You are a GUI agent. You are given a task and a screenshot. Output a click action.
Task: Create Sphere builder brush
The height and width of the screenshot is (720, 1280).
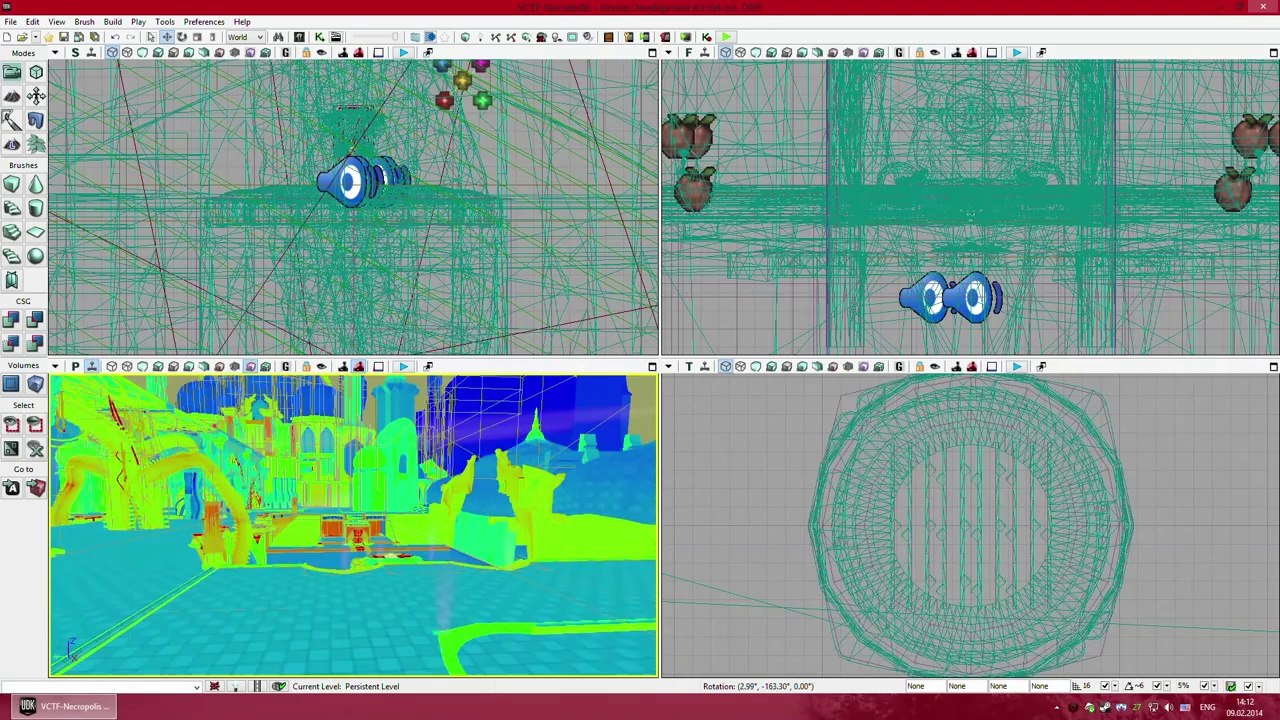[x=36, y=256]
